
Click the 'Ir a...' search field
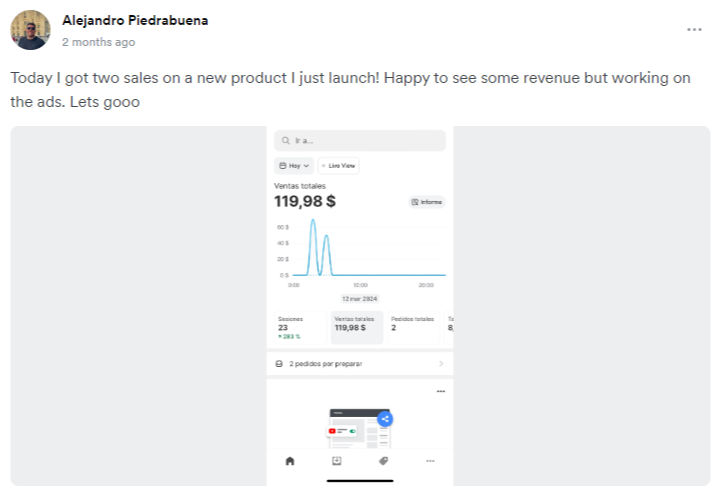click(360, 141)
